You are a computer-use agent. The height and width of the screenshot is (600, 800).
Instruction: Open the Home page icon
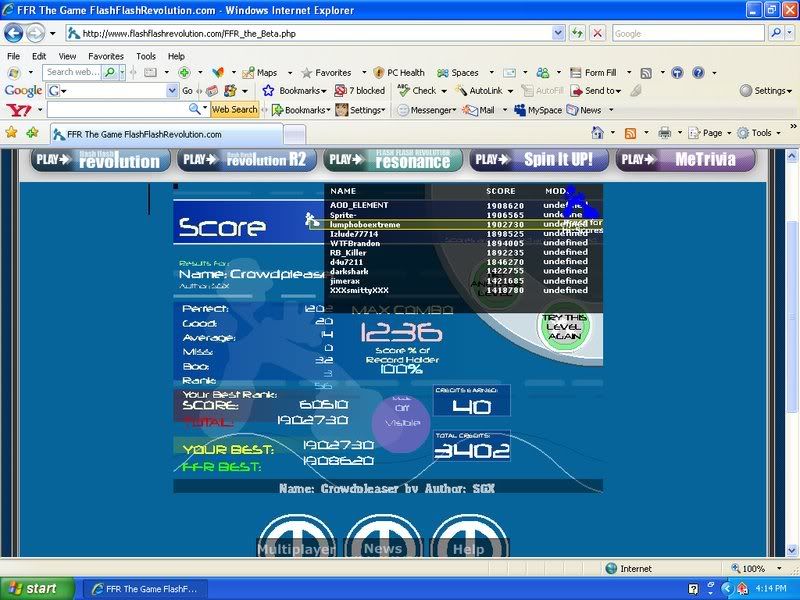[x=598, y=133]
